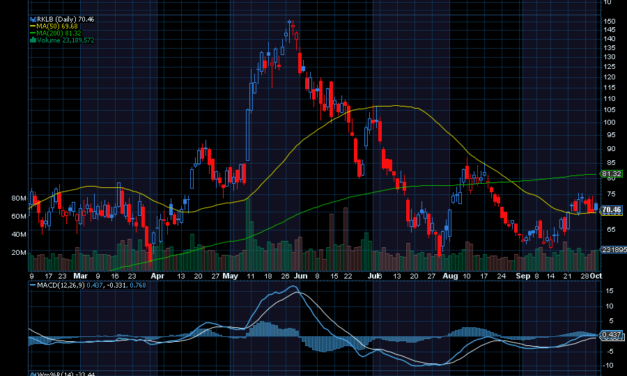Select the Sep label on date axis
627x376 pixels.
tap(523, 276)
